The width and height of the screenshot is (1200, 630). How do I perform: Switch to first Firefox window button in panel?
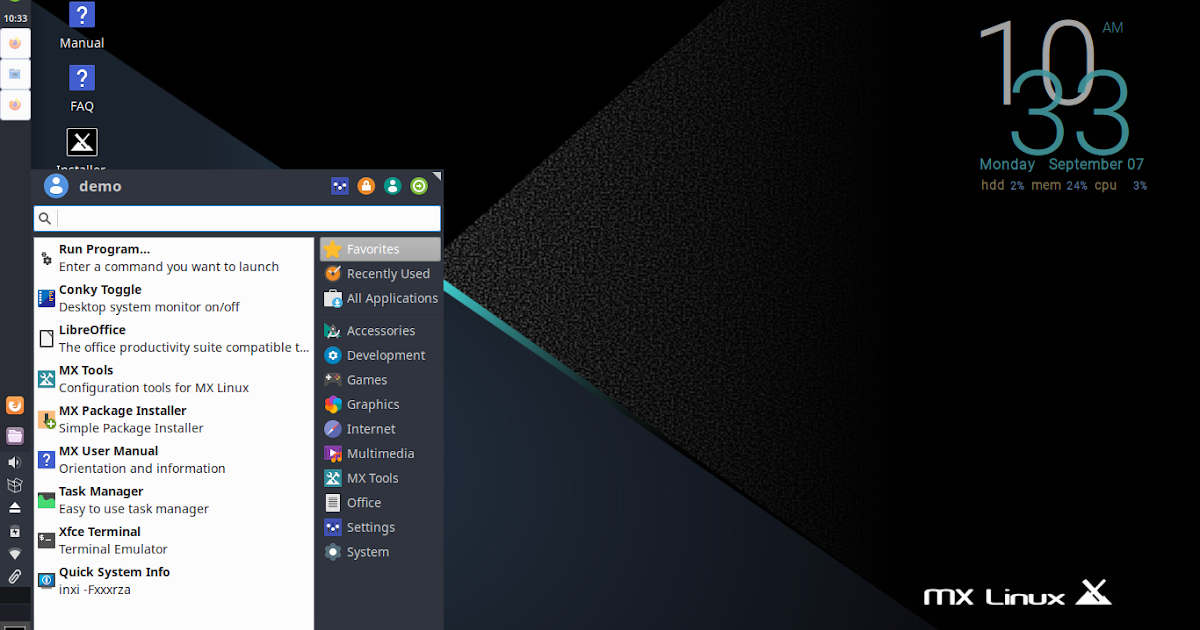click(x=15, y=43)
